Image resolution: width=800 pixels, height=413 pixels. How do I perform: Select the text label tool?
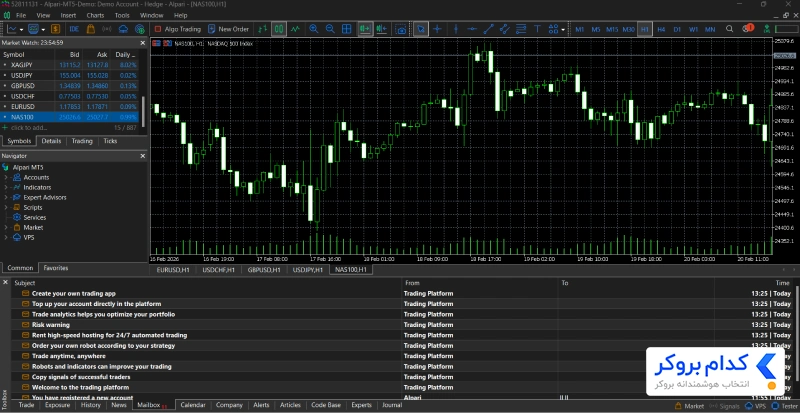point(537,29)
